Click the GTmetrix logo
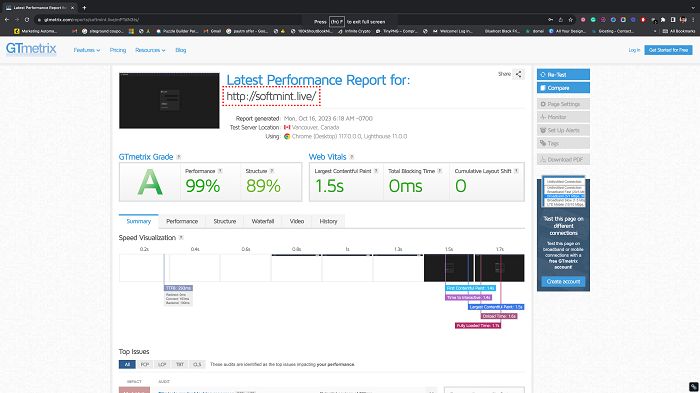 coord(31,49)
